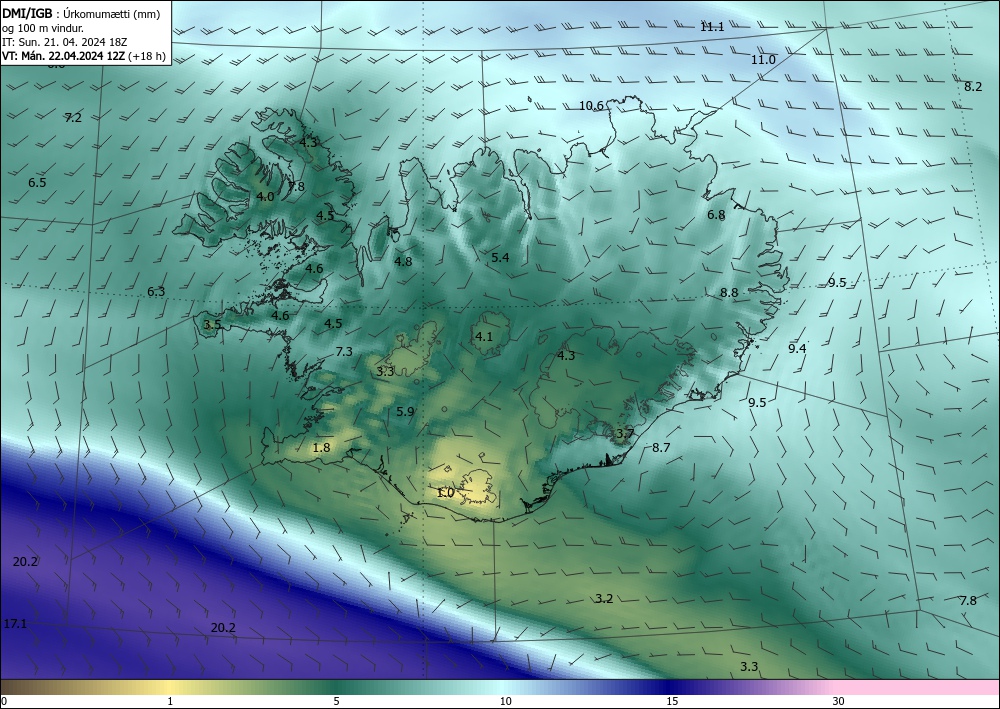Click the 'VT: Mán. 22.04.2024 12Z' valid time
Viewport: 1000px width, 709px height.
64,56
